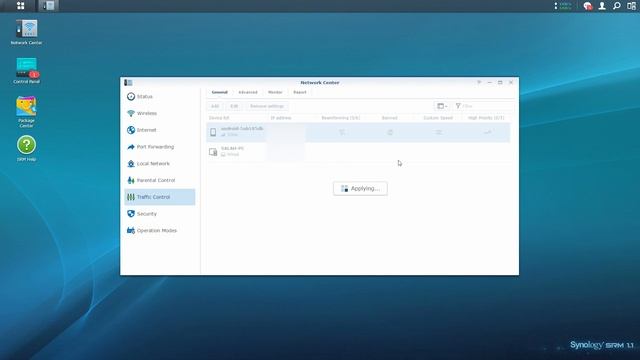Toggle Custom Speed for the android device
The width and height of the screenshot is (640, 360).
[x=438, y=132]
